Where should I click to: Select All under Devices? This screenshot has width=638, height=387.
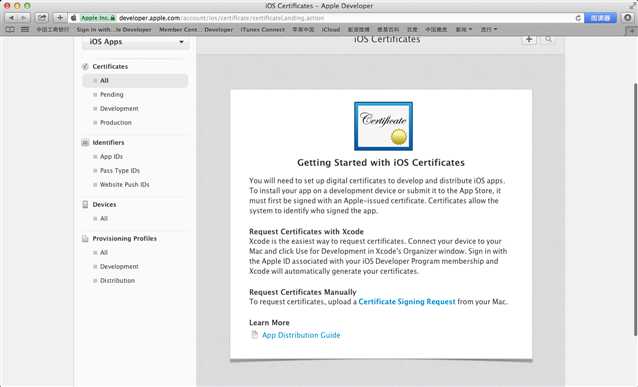coord(104,219)
